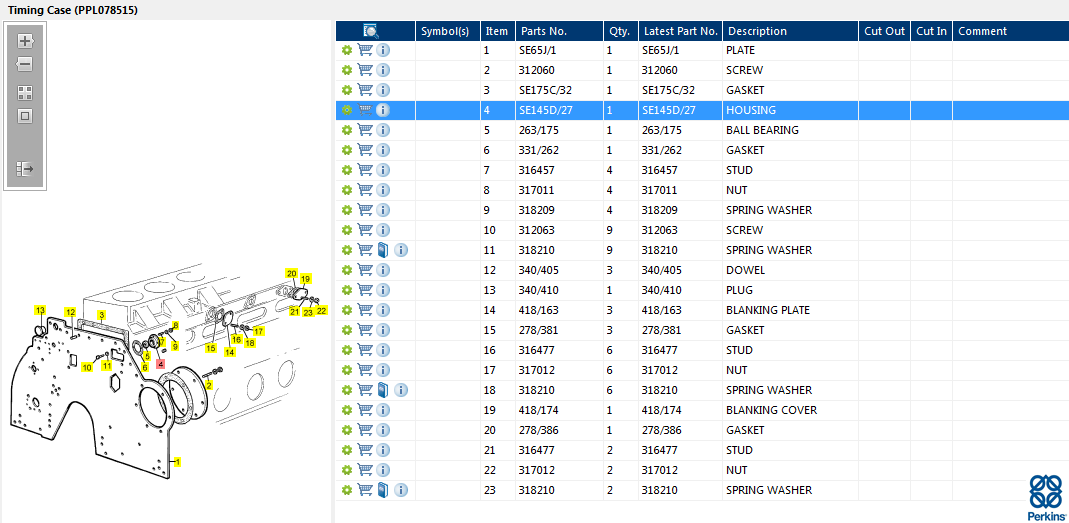Select callout 20 on the diagram
Screen dimensions: 1069x523
click(291, 273)
